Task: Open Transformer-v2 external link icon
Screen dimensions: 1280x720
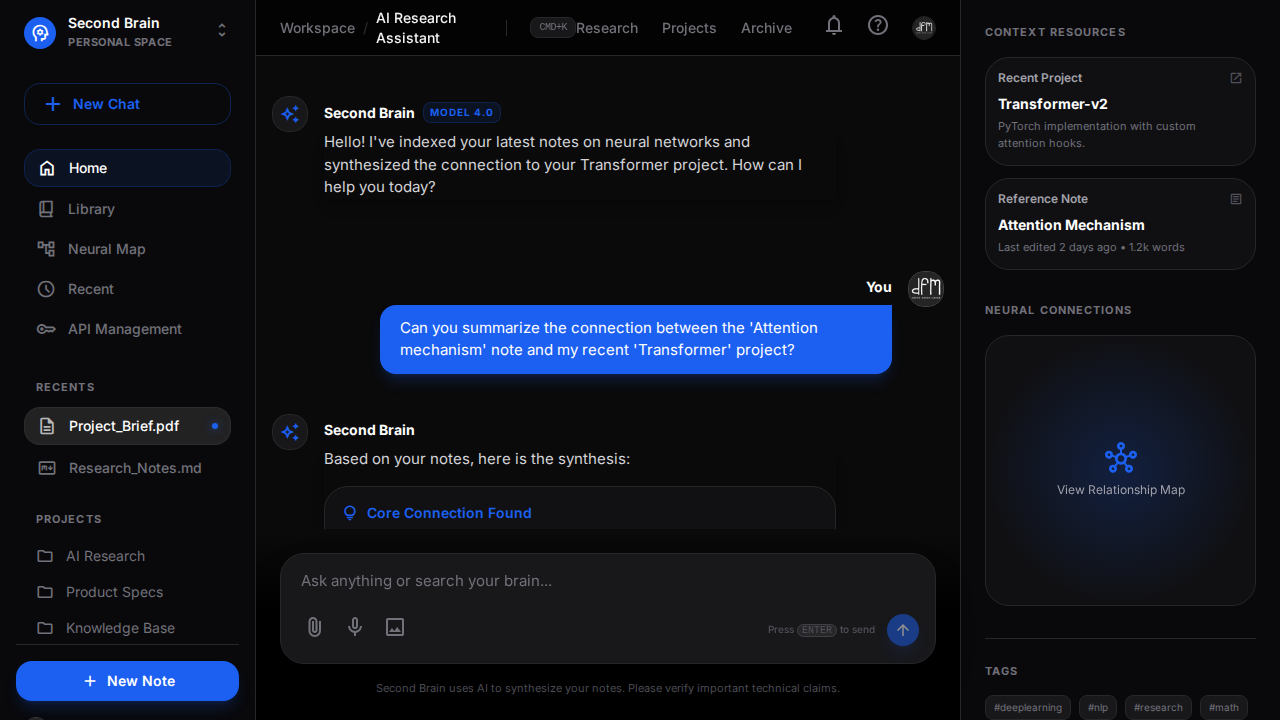Action: coord(1236,78)
